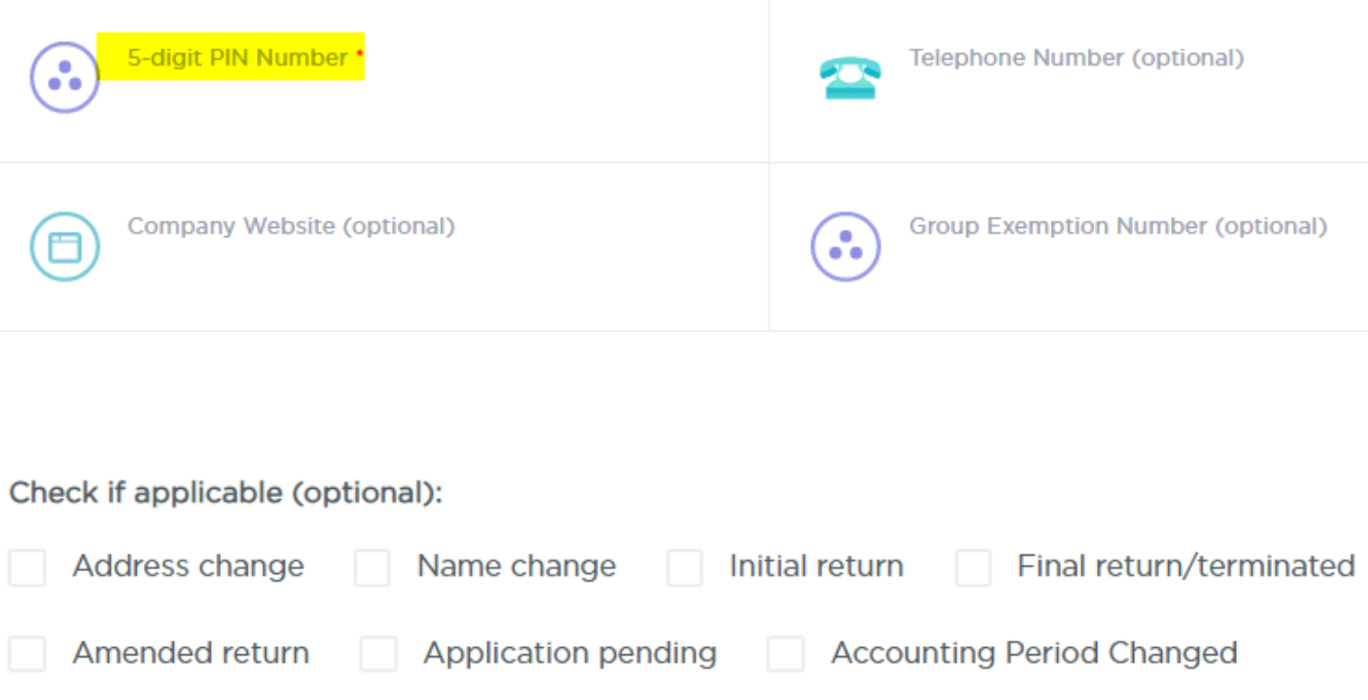This screenshot has height=700, width=1368.
Task: Click the "Final return/terminated" label text
Action: [1185, 566]
